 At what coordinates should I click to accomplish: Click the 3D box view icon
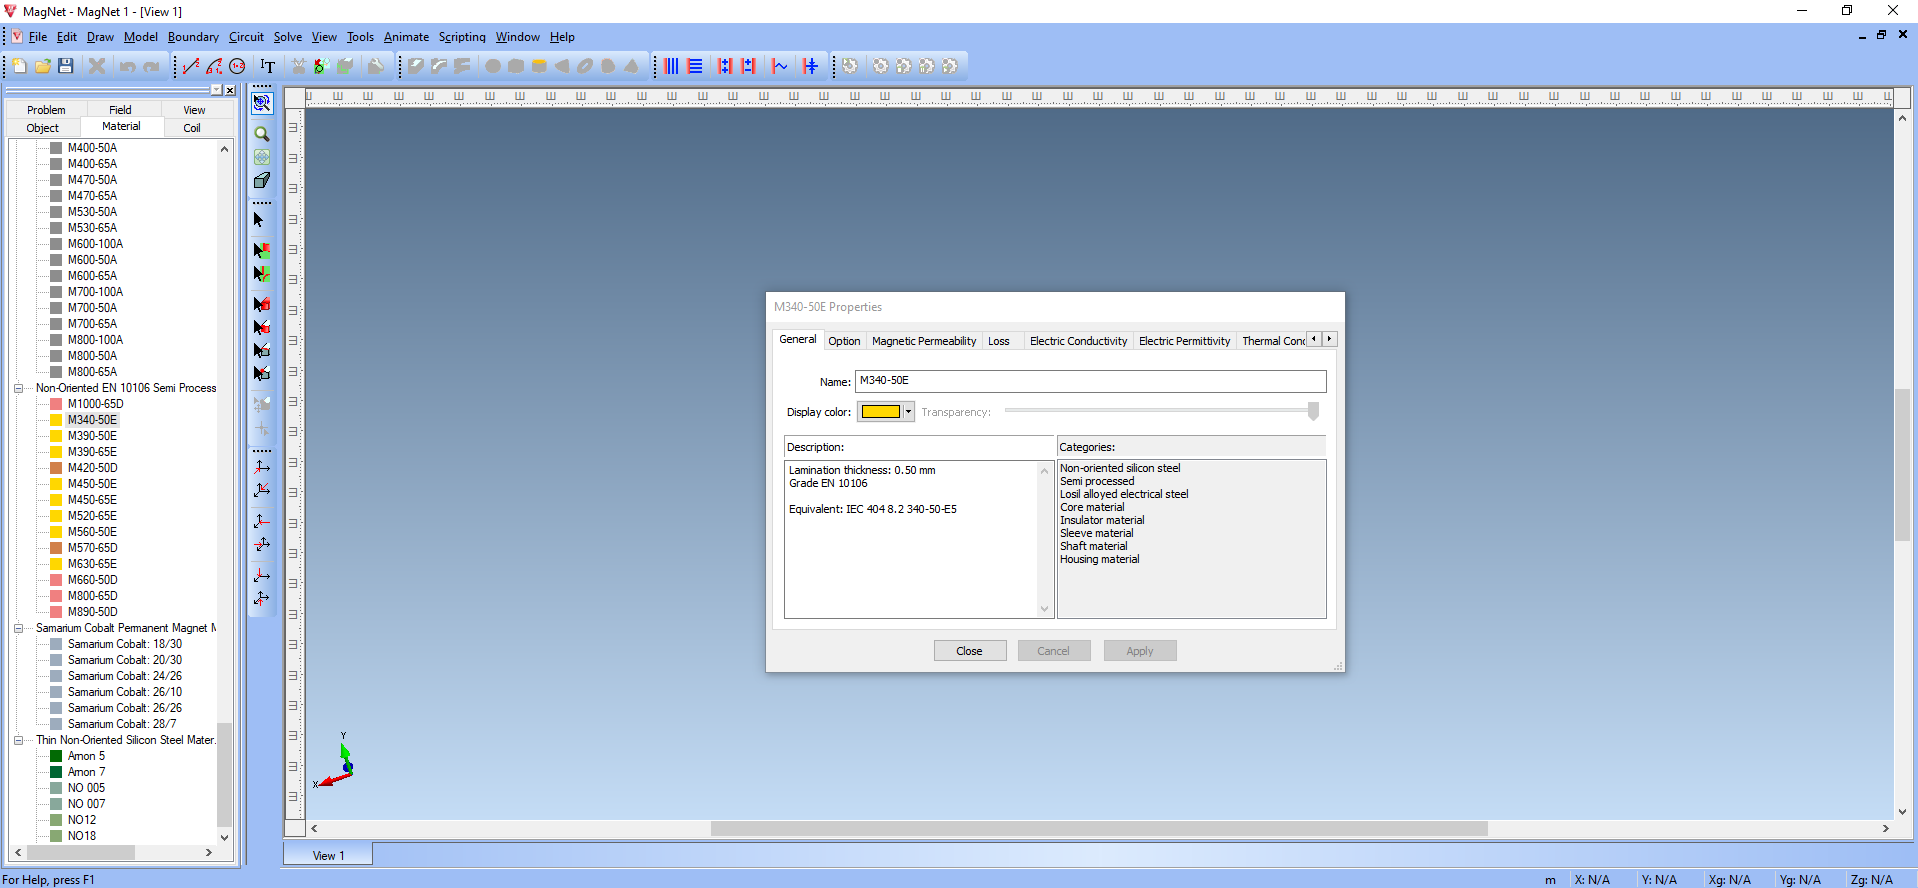point(262,181)
